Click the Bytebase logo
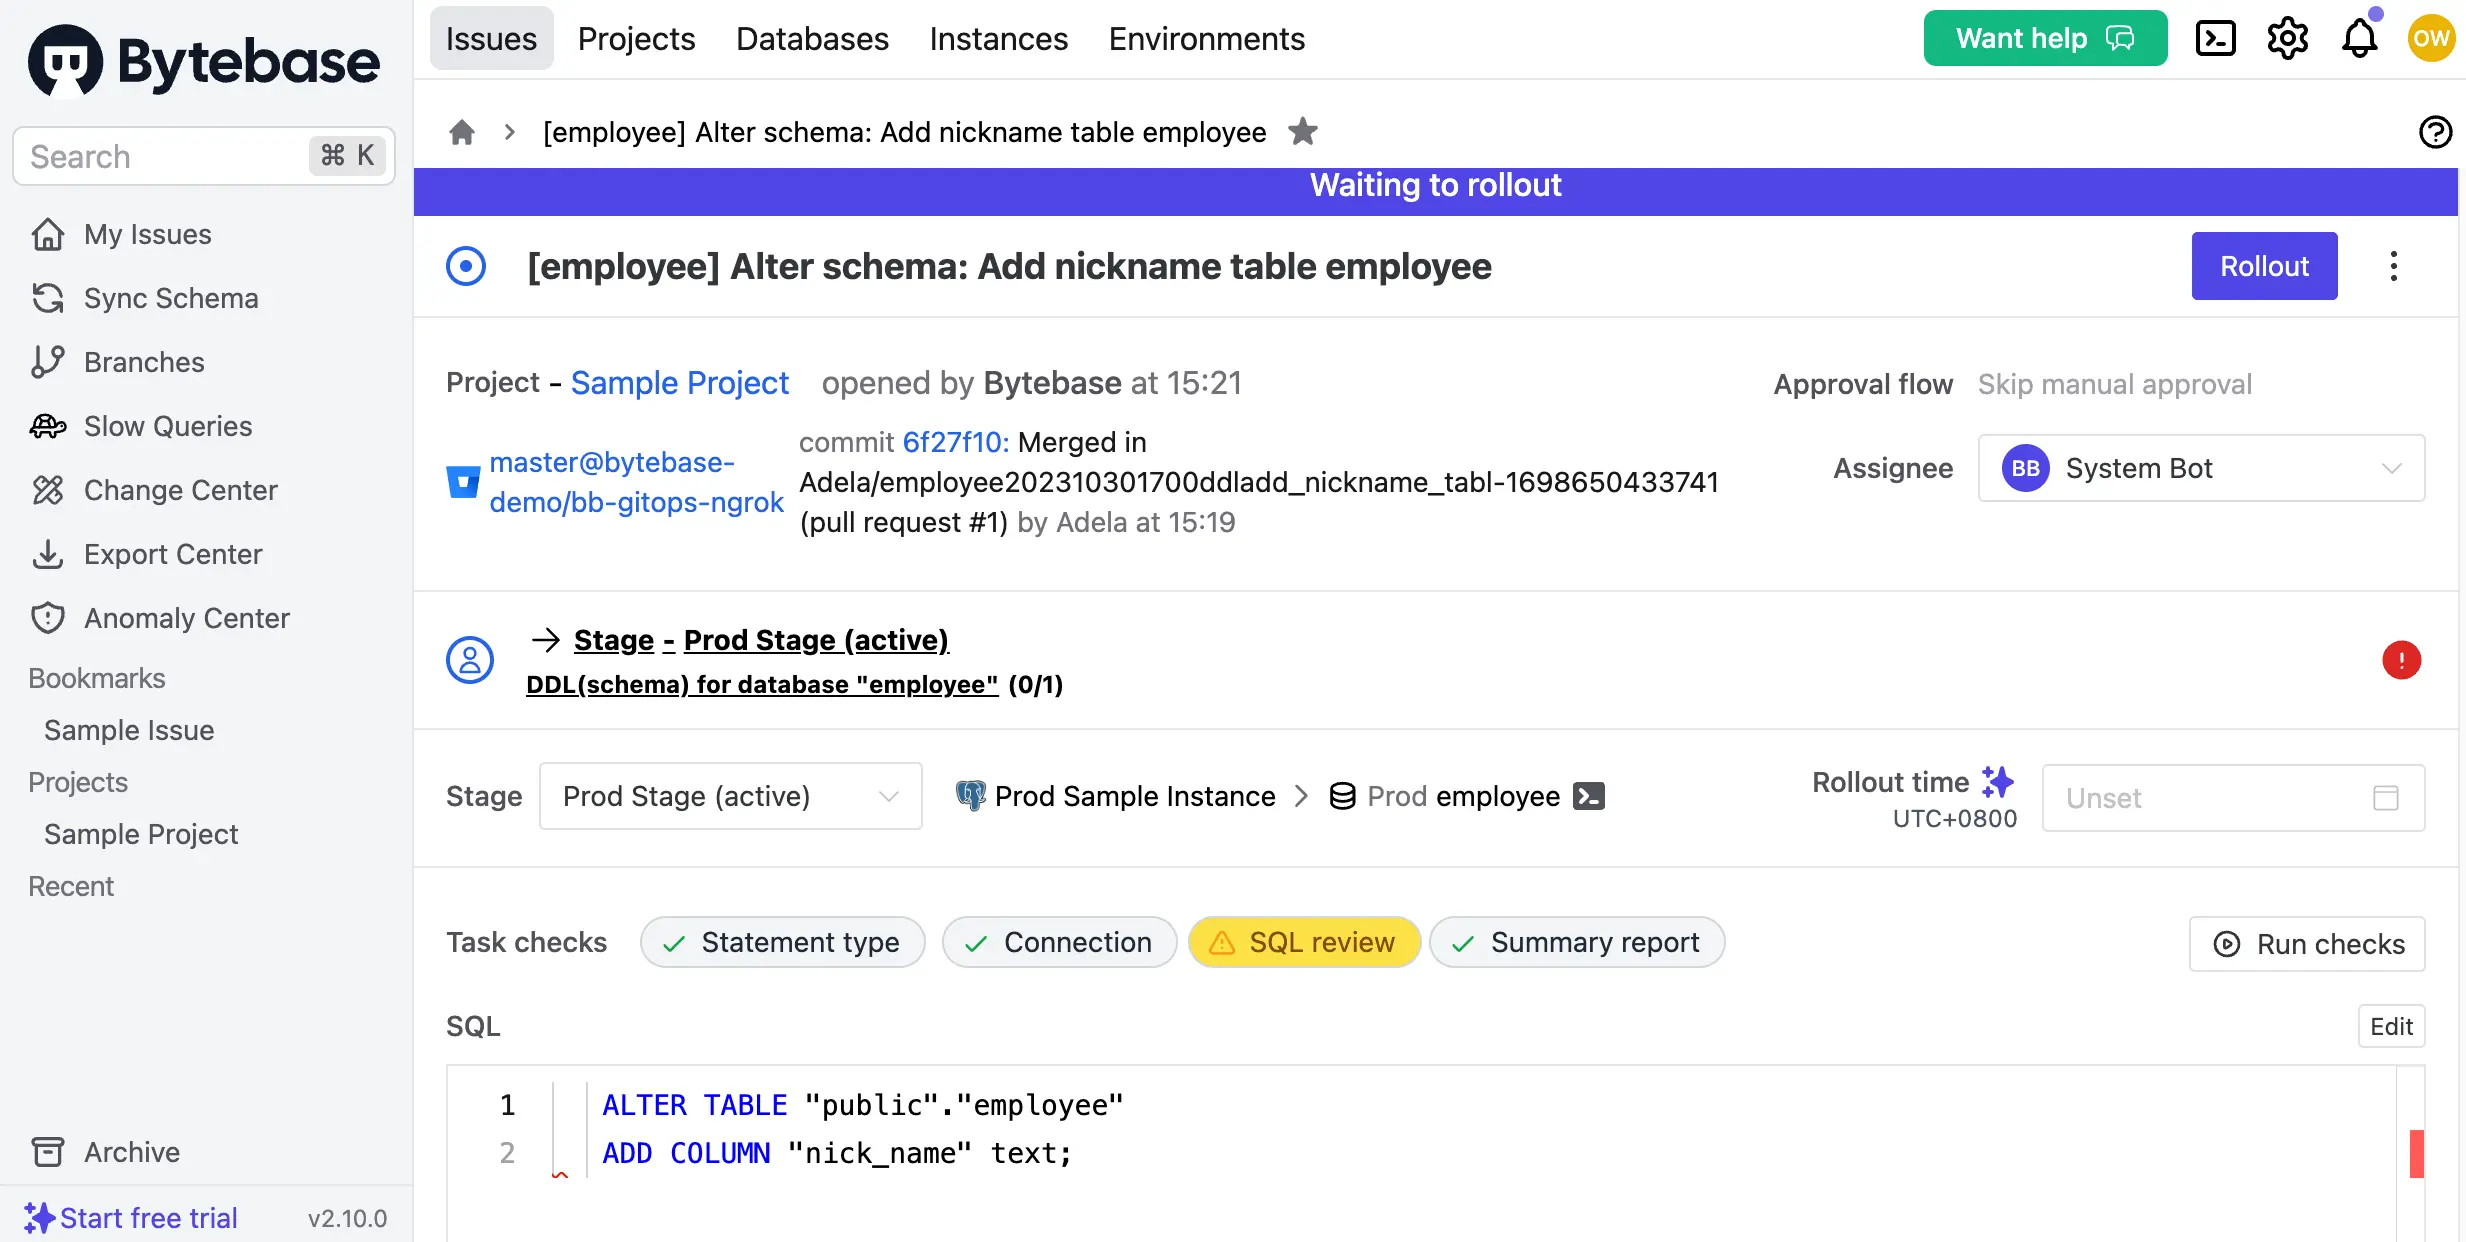 [x=205, y=62]
